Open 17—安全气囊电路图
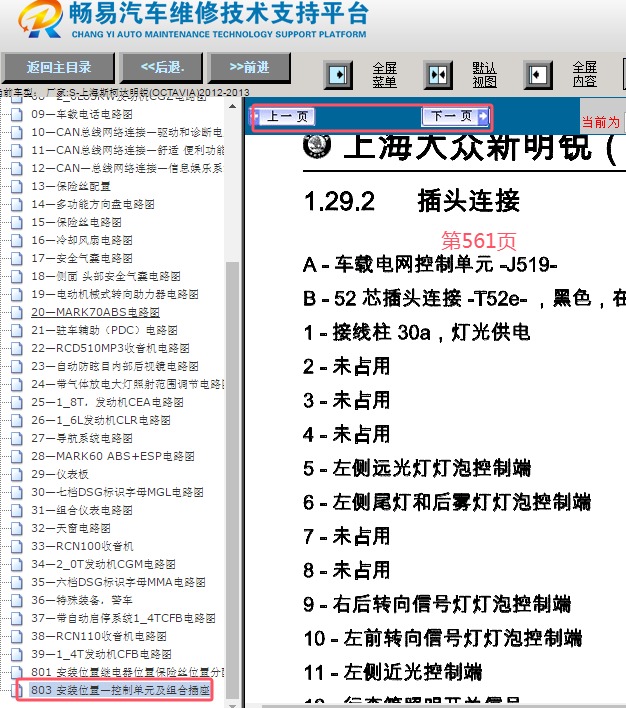 coord(82,258)
